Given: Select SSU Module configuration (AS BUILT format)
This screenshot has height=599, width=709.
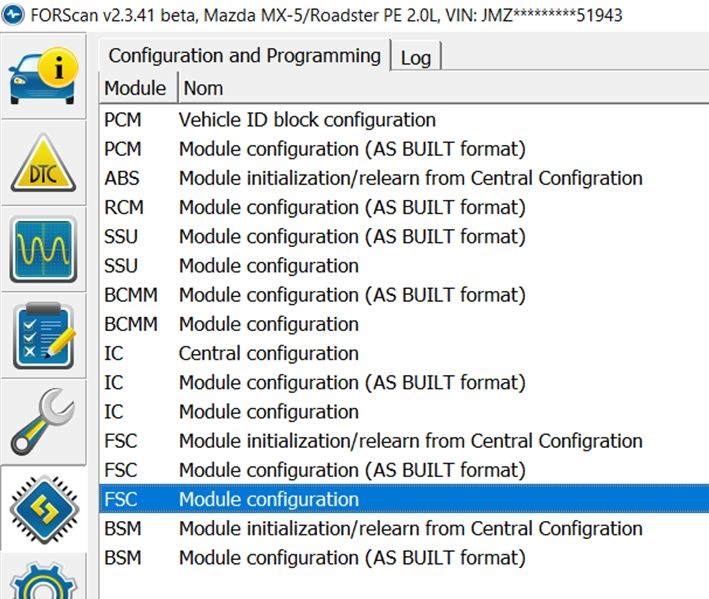Looking at the screenshot, I should (404, 236).
